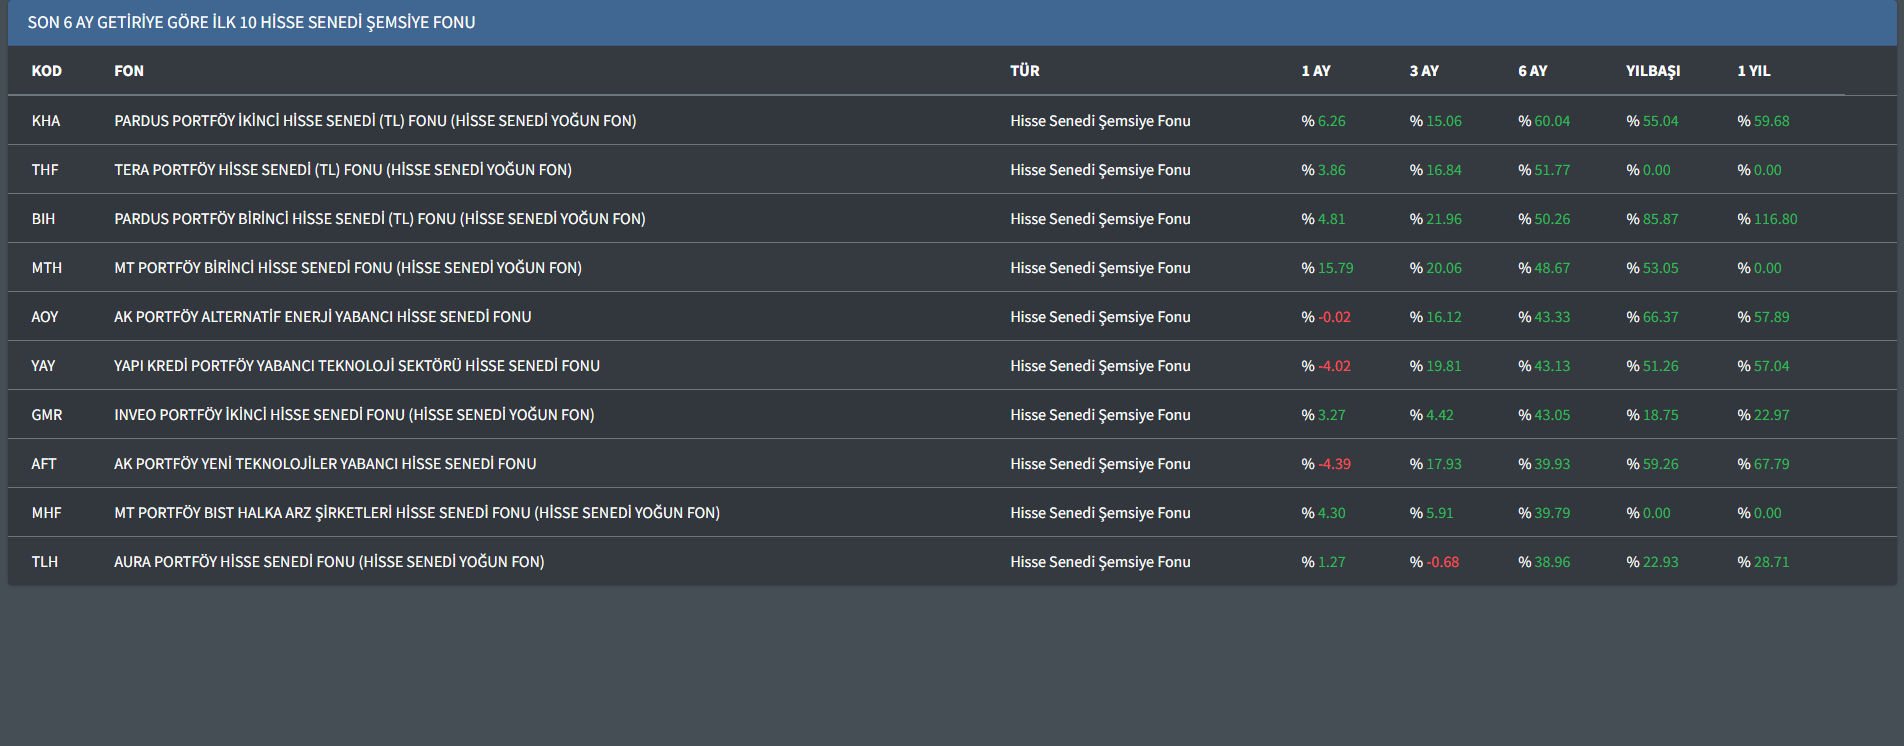This screenshot has height=746, width=1904.
Task: Open Aura Portföy Hisse Senedi fund
Action: [x=329, y=562]
